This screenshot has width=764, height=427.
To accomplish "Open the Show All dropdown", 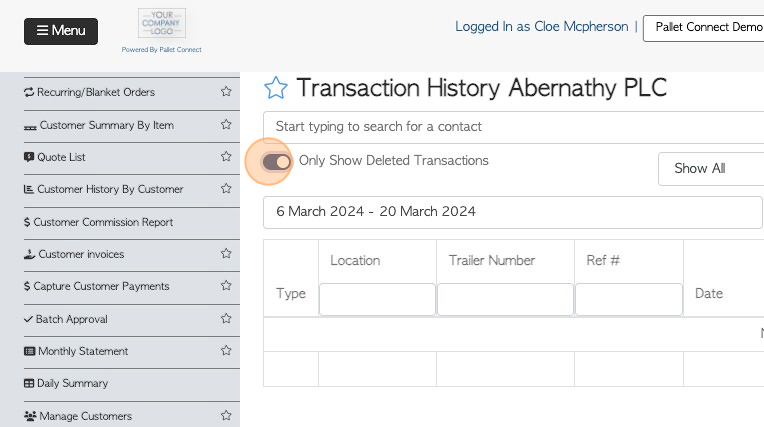I will [711, 169].
